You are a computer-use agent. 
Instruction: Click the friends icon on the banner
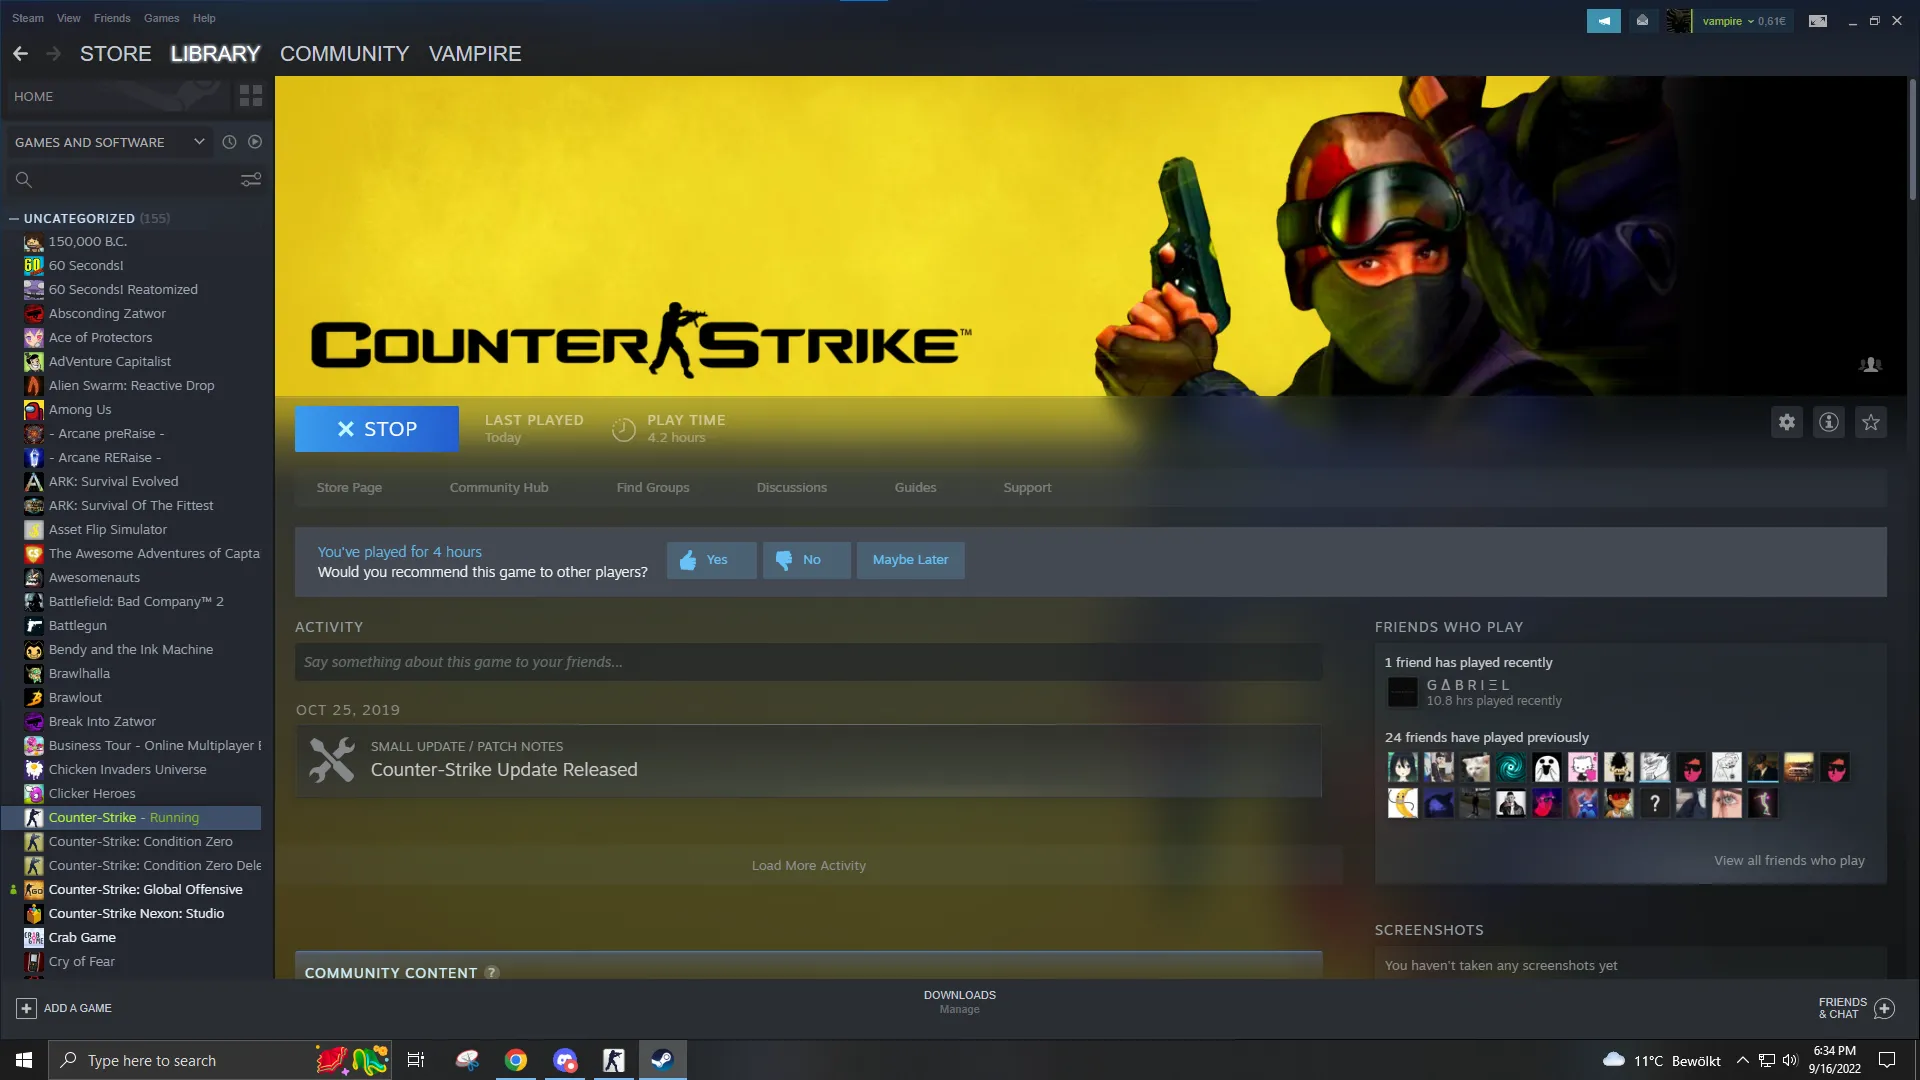tap(1870, 365)
